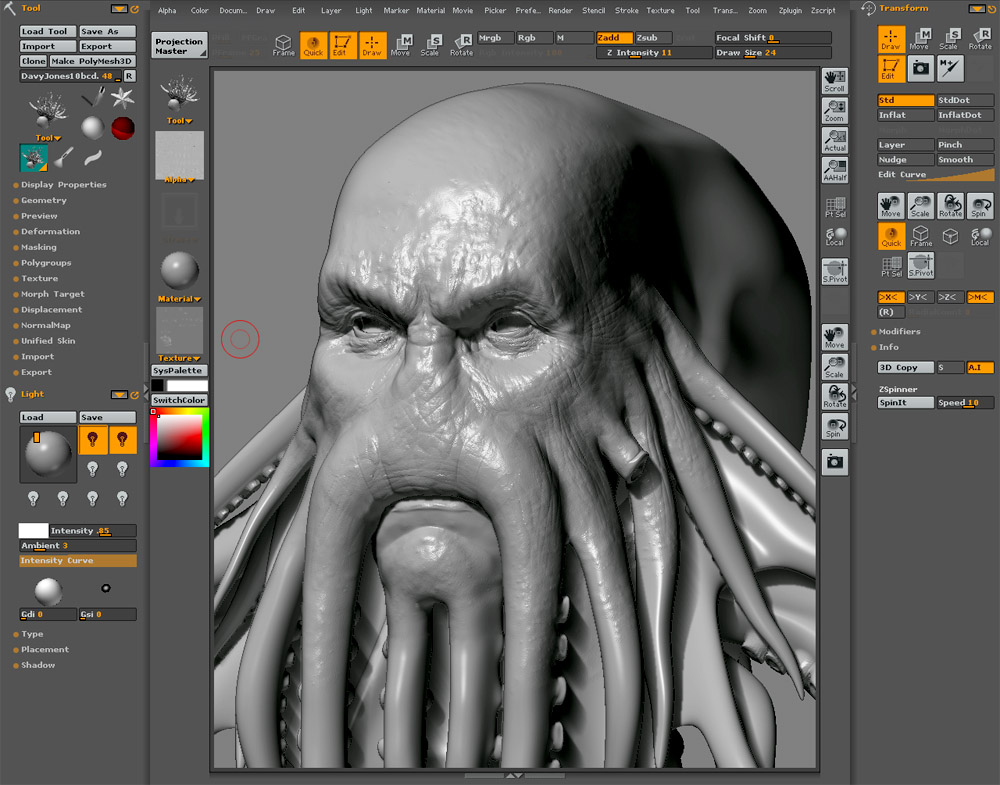Toggle the Mrgb channel button

point(495,38)
